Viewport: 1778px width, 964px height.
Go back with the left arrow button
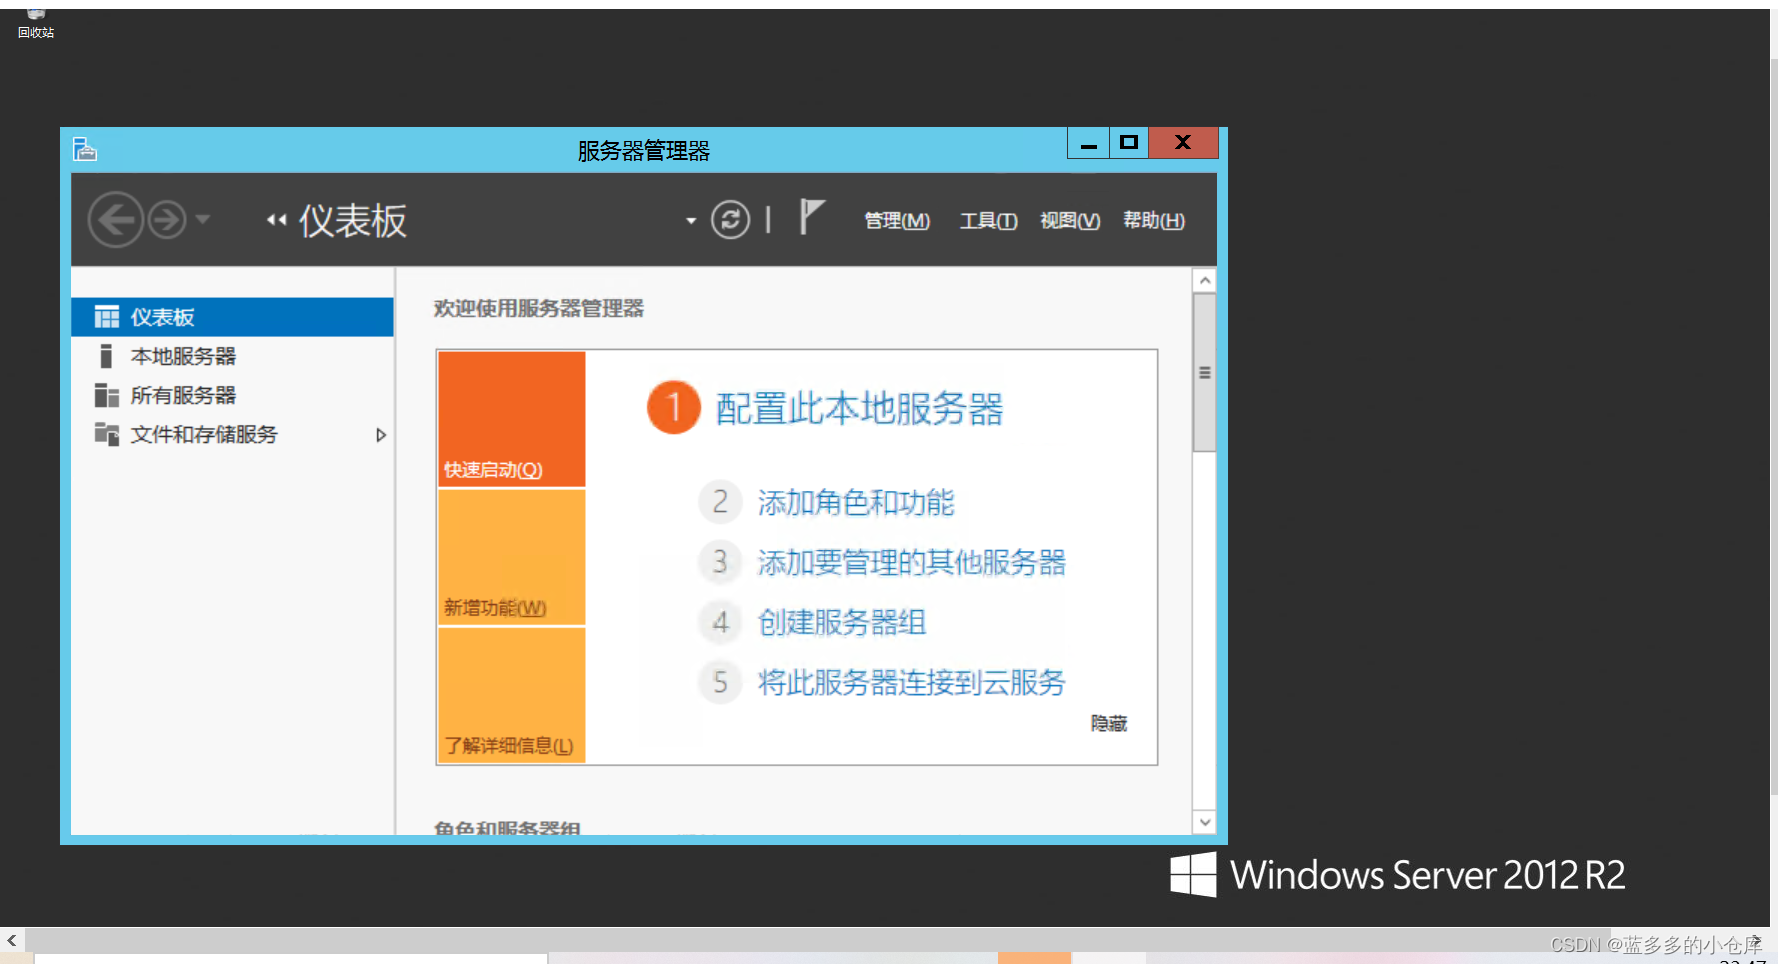115,219
